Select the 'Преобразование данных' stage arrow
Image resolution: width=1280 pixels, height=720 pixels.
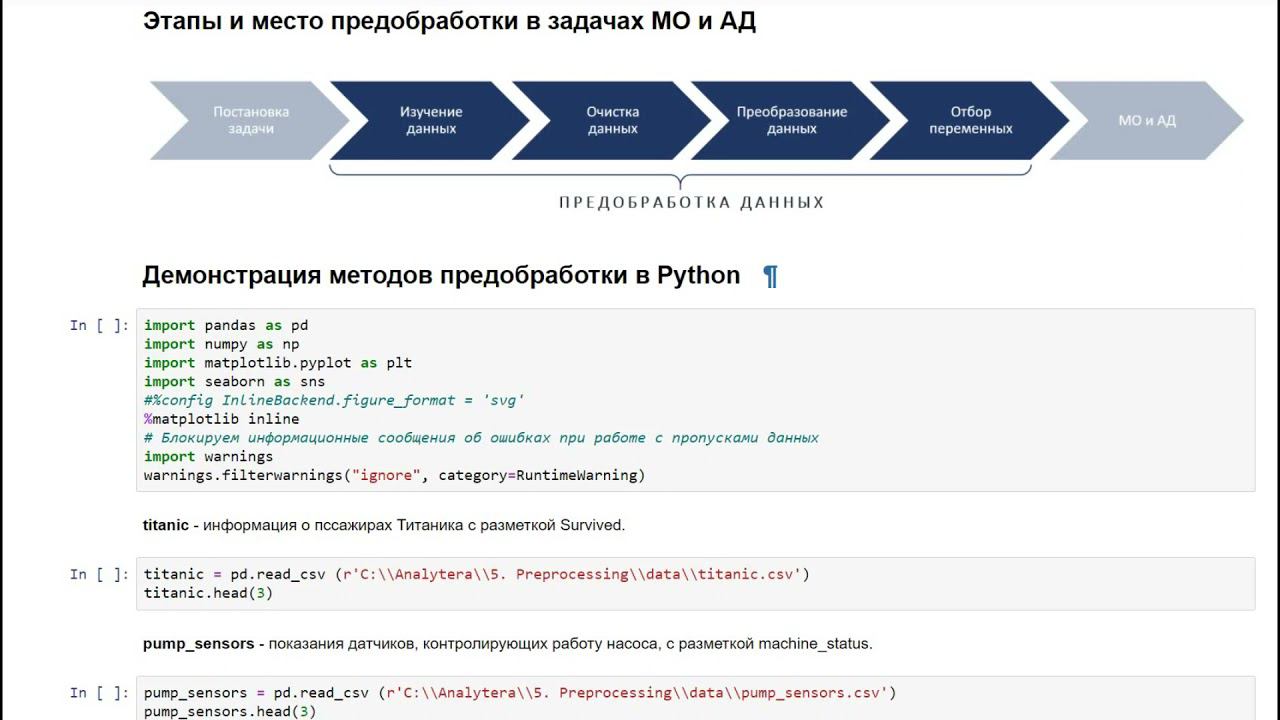(x=791, y=120)
